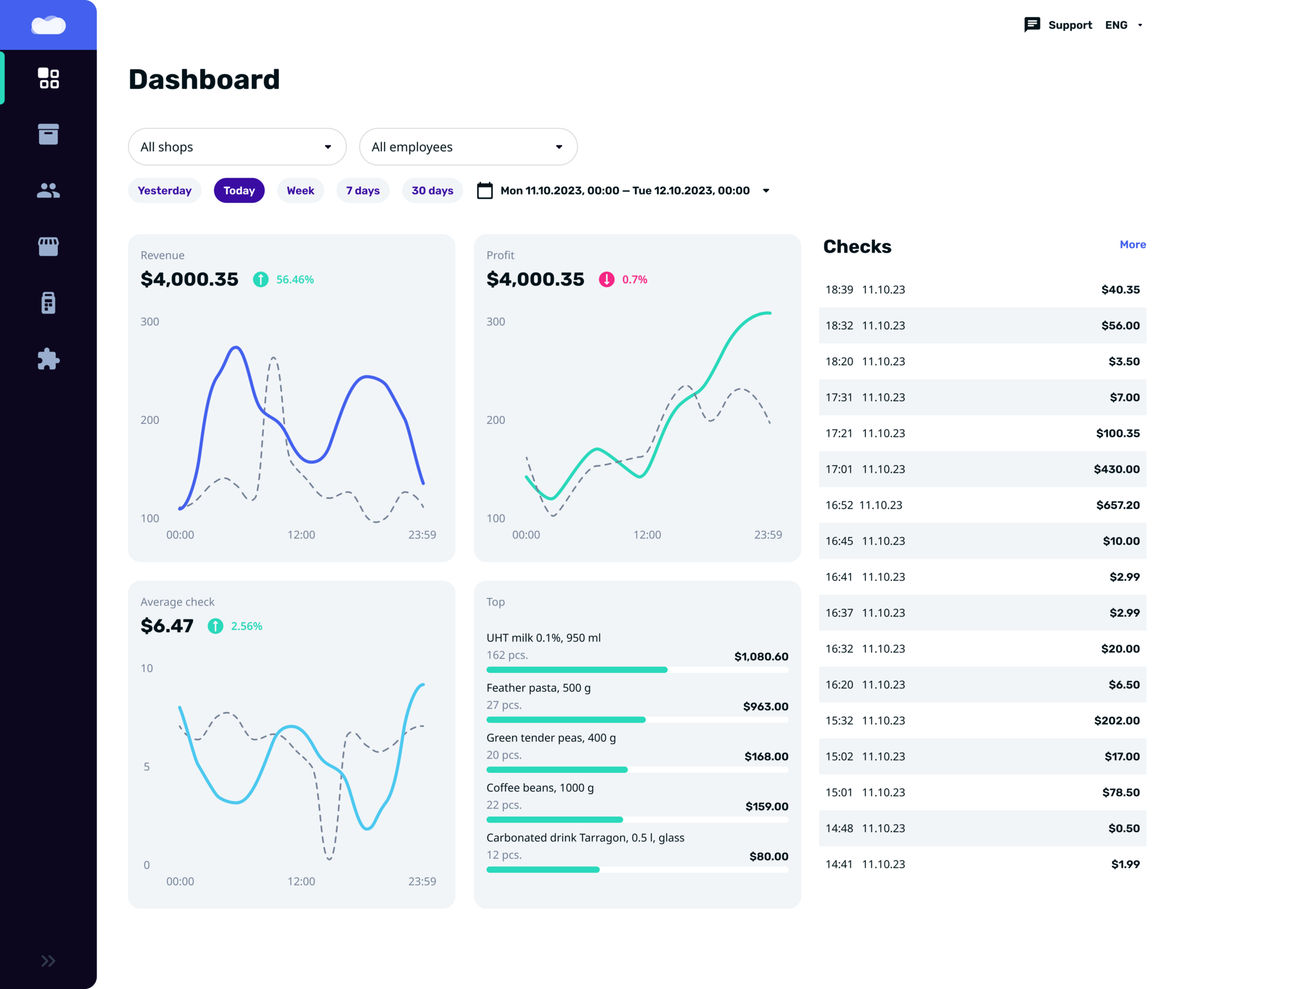Open the cash register icon in sidebar
Viewport: 1312px width, 989px height.
(x=48, y=303)
